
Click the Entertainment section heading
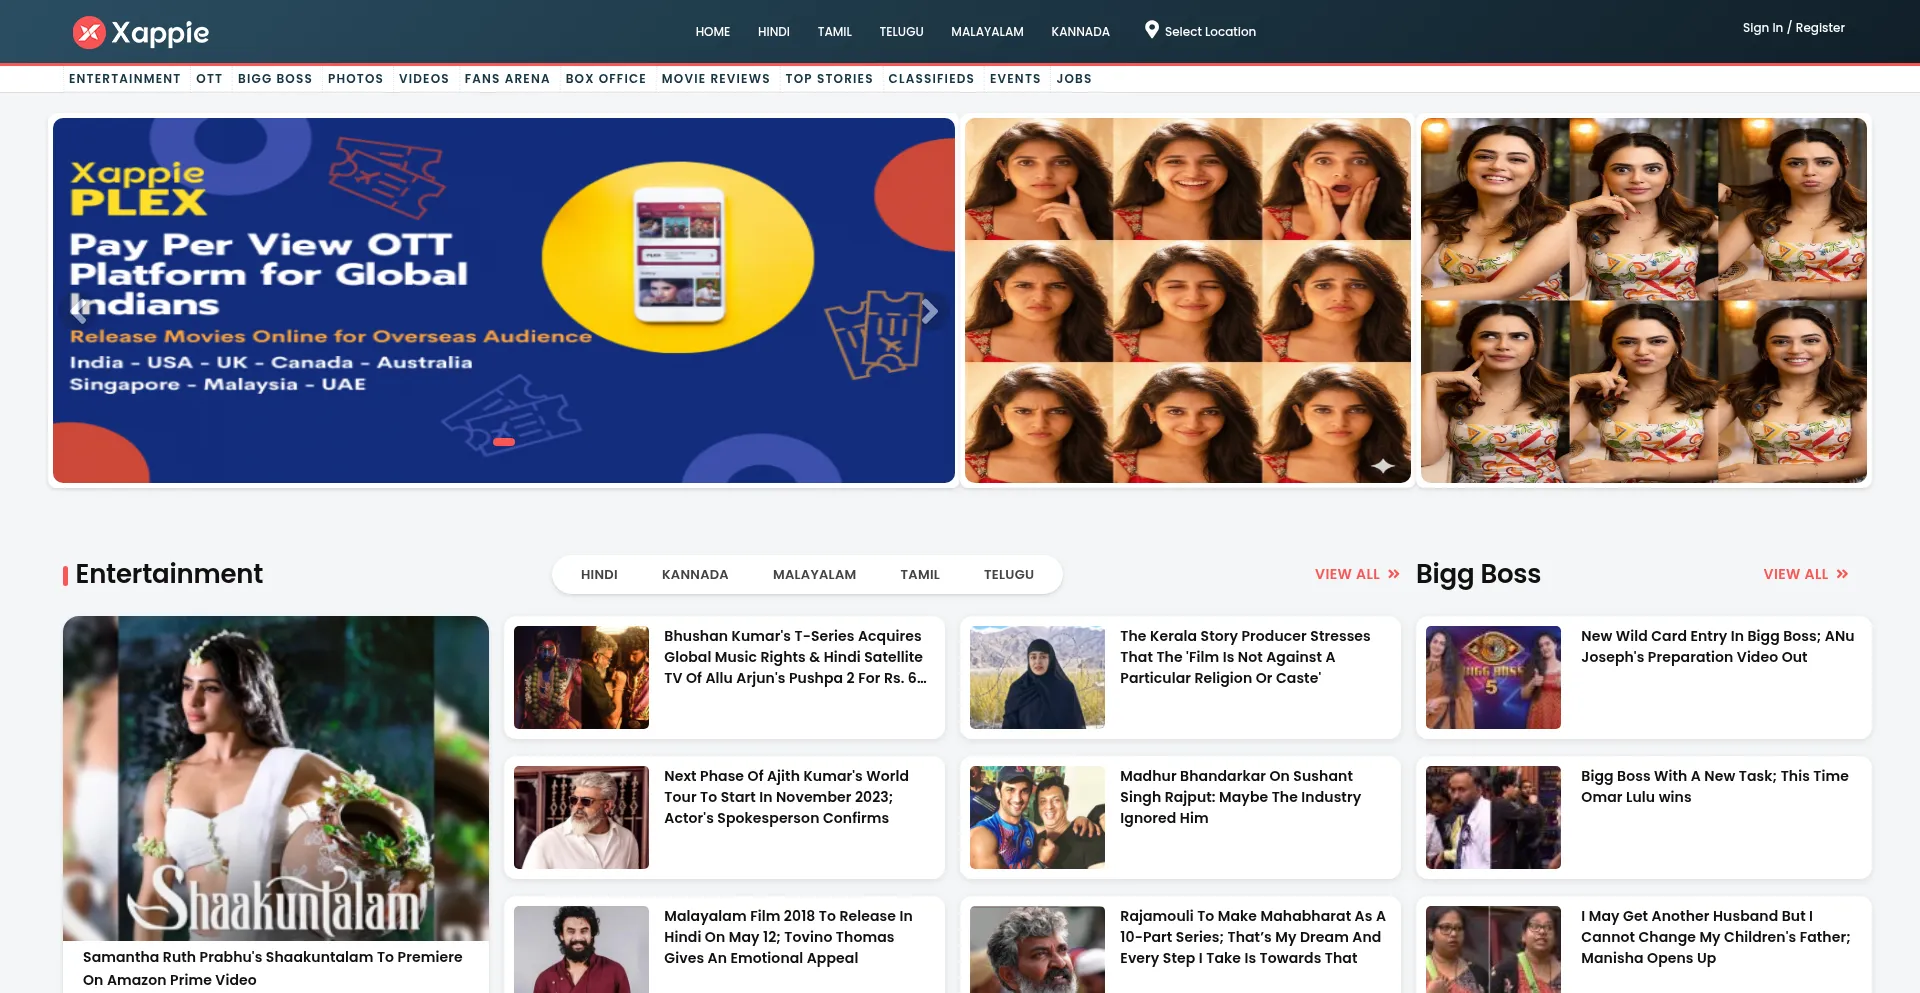[x=169, y=574]
